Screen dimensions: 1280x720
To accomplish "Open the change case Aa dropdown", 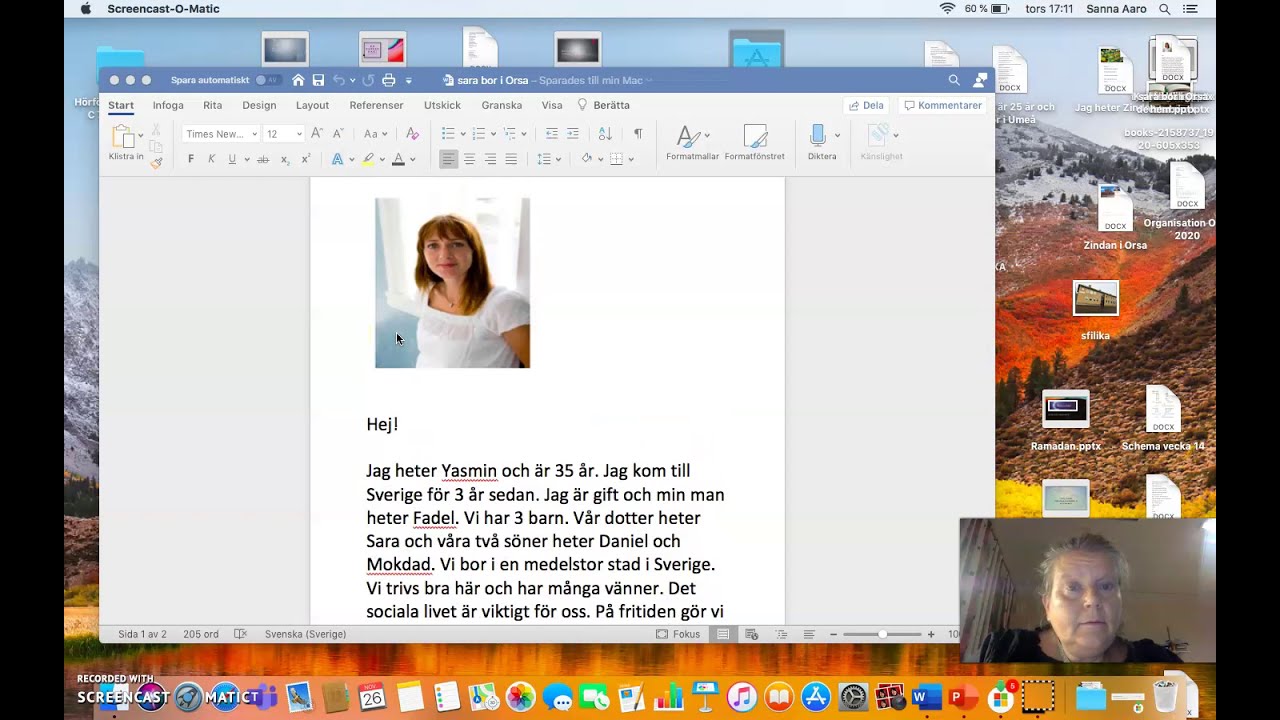I will (375, 133).
